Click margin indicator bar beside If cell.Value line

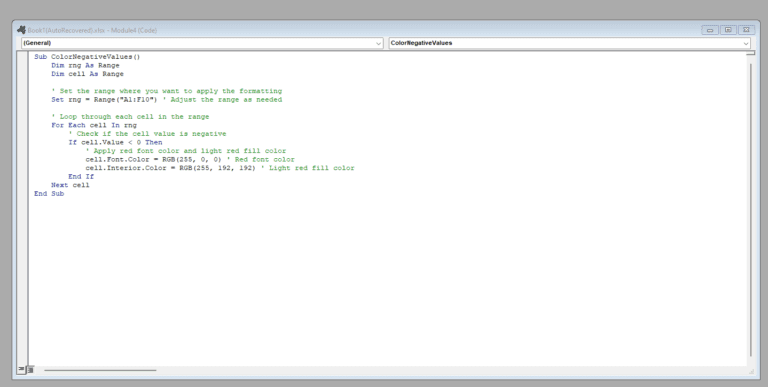point(23,142)
